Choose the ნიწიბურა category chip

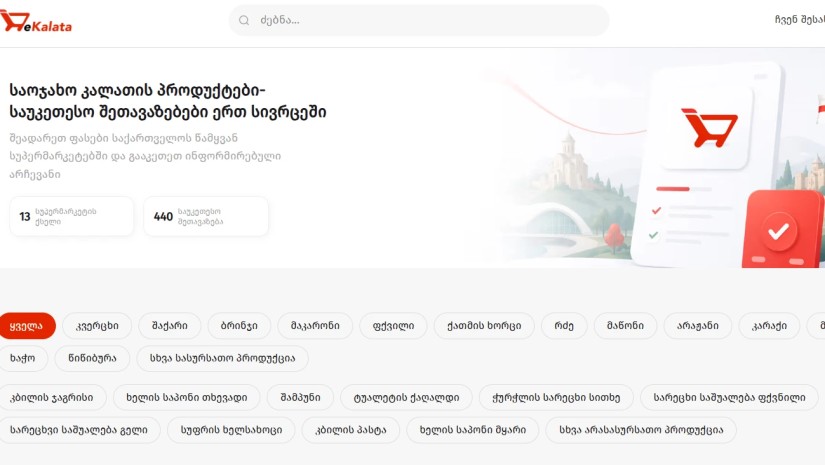click(92, 359)
